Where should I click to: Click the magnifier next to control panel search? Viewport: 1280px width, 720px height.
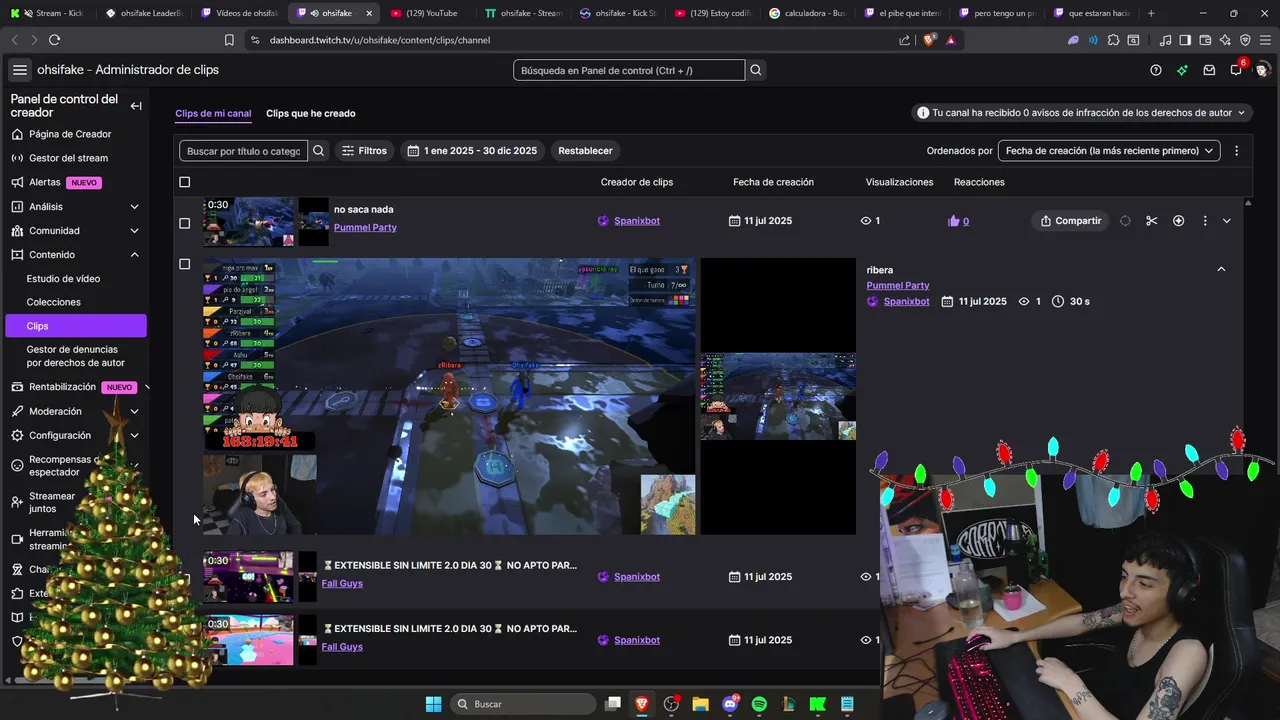pyautogui.click(x=756, y=70)
